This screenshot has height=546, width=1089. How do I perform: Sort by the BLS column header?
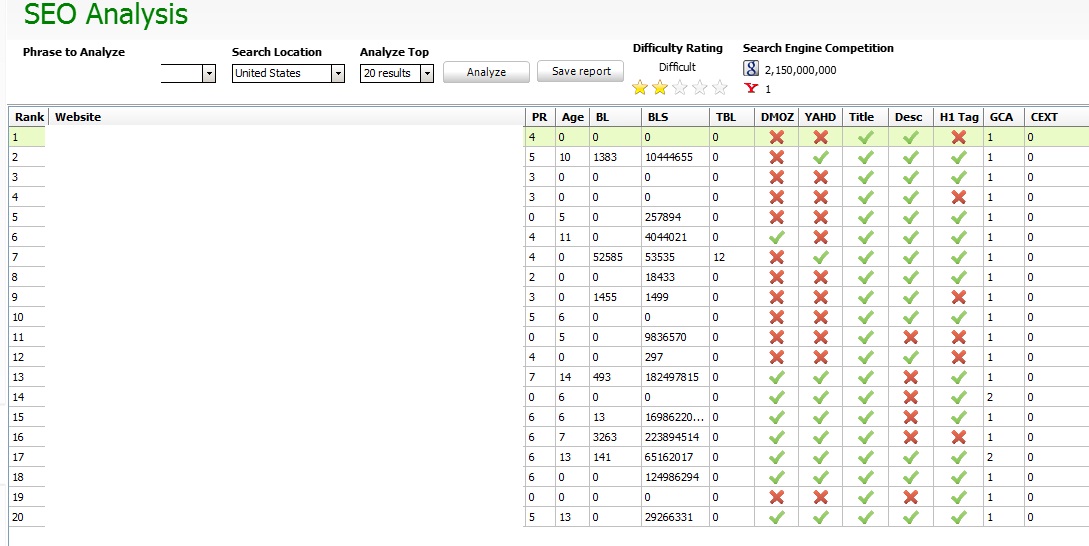(x=676, y=117)
